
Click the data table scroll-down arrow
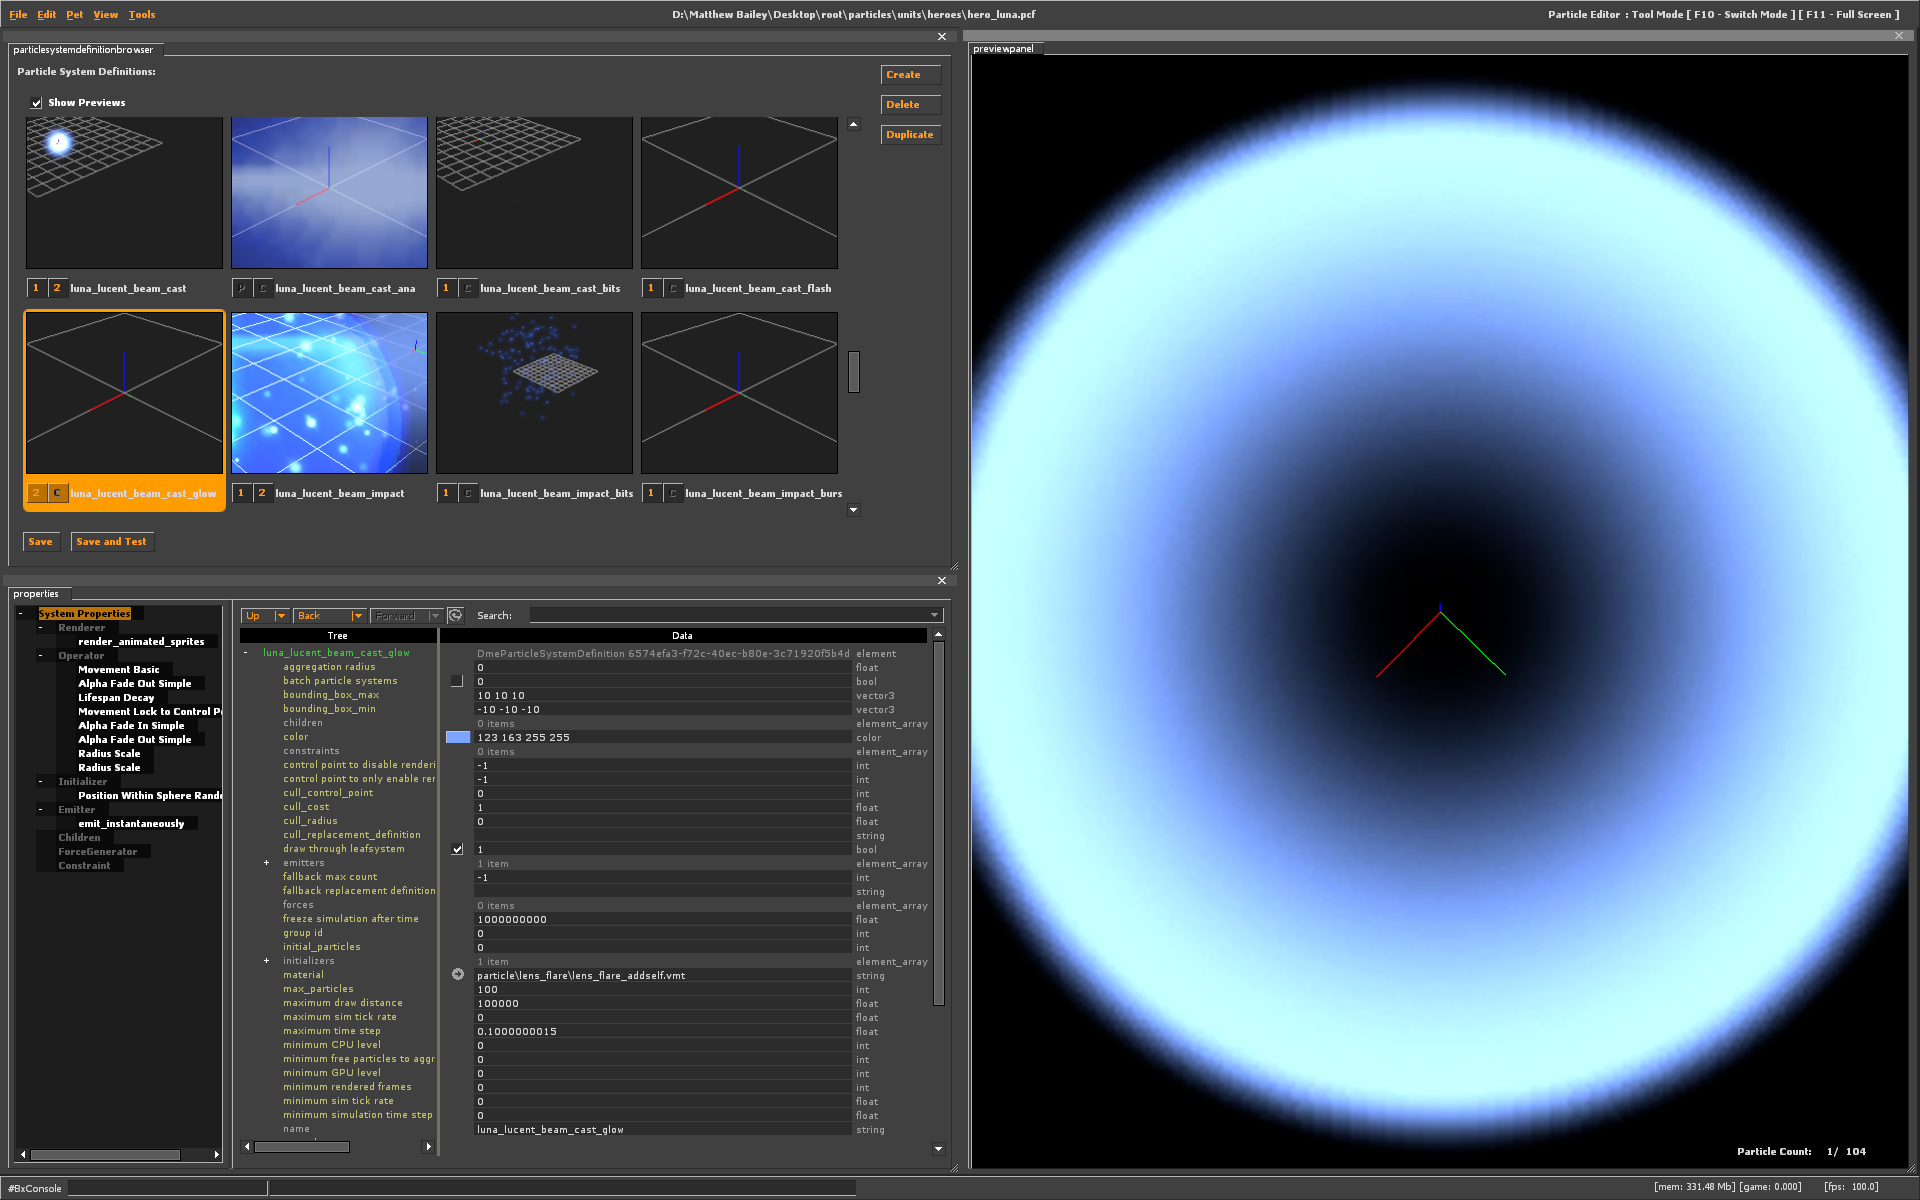[x=938, y=1149]
